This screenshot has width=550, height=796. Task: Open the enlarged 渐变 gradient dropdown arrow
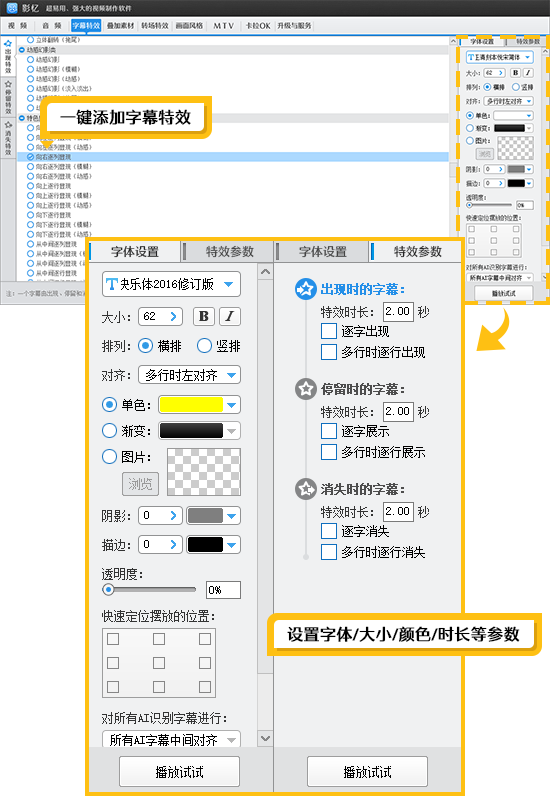[x=232, y=431]
